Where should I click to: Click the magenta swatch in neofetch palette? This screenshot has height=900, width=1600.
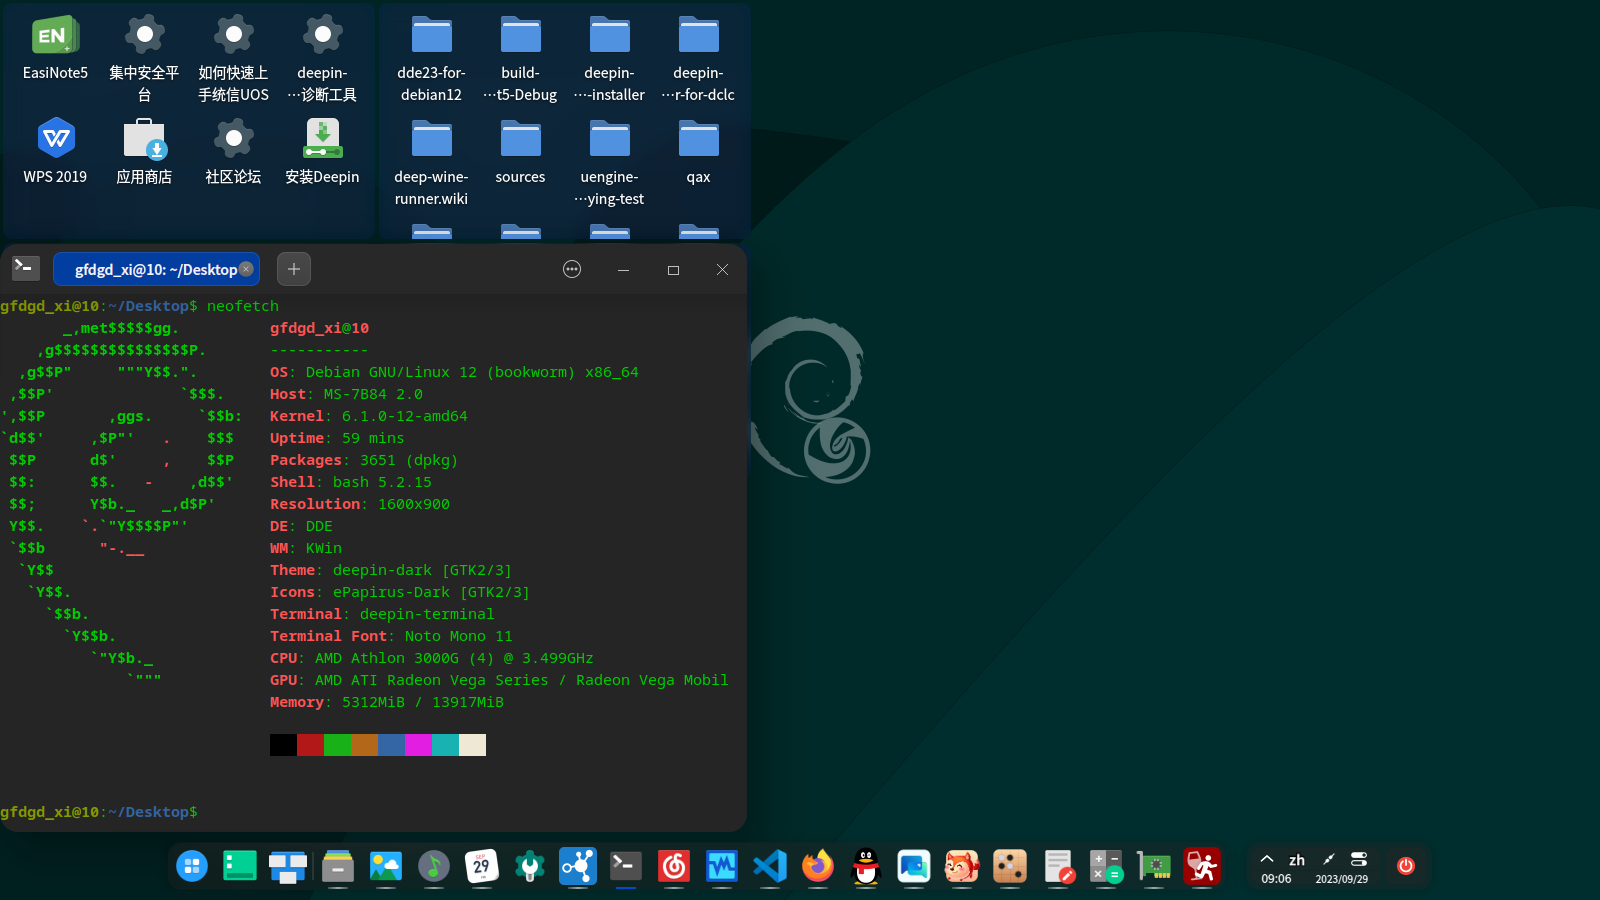click(418, 745)
